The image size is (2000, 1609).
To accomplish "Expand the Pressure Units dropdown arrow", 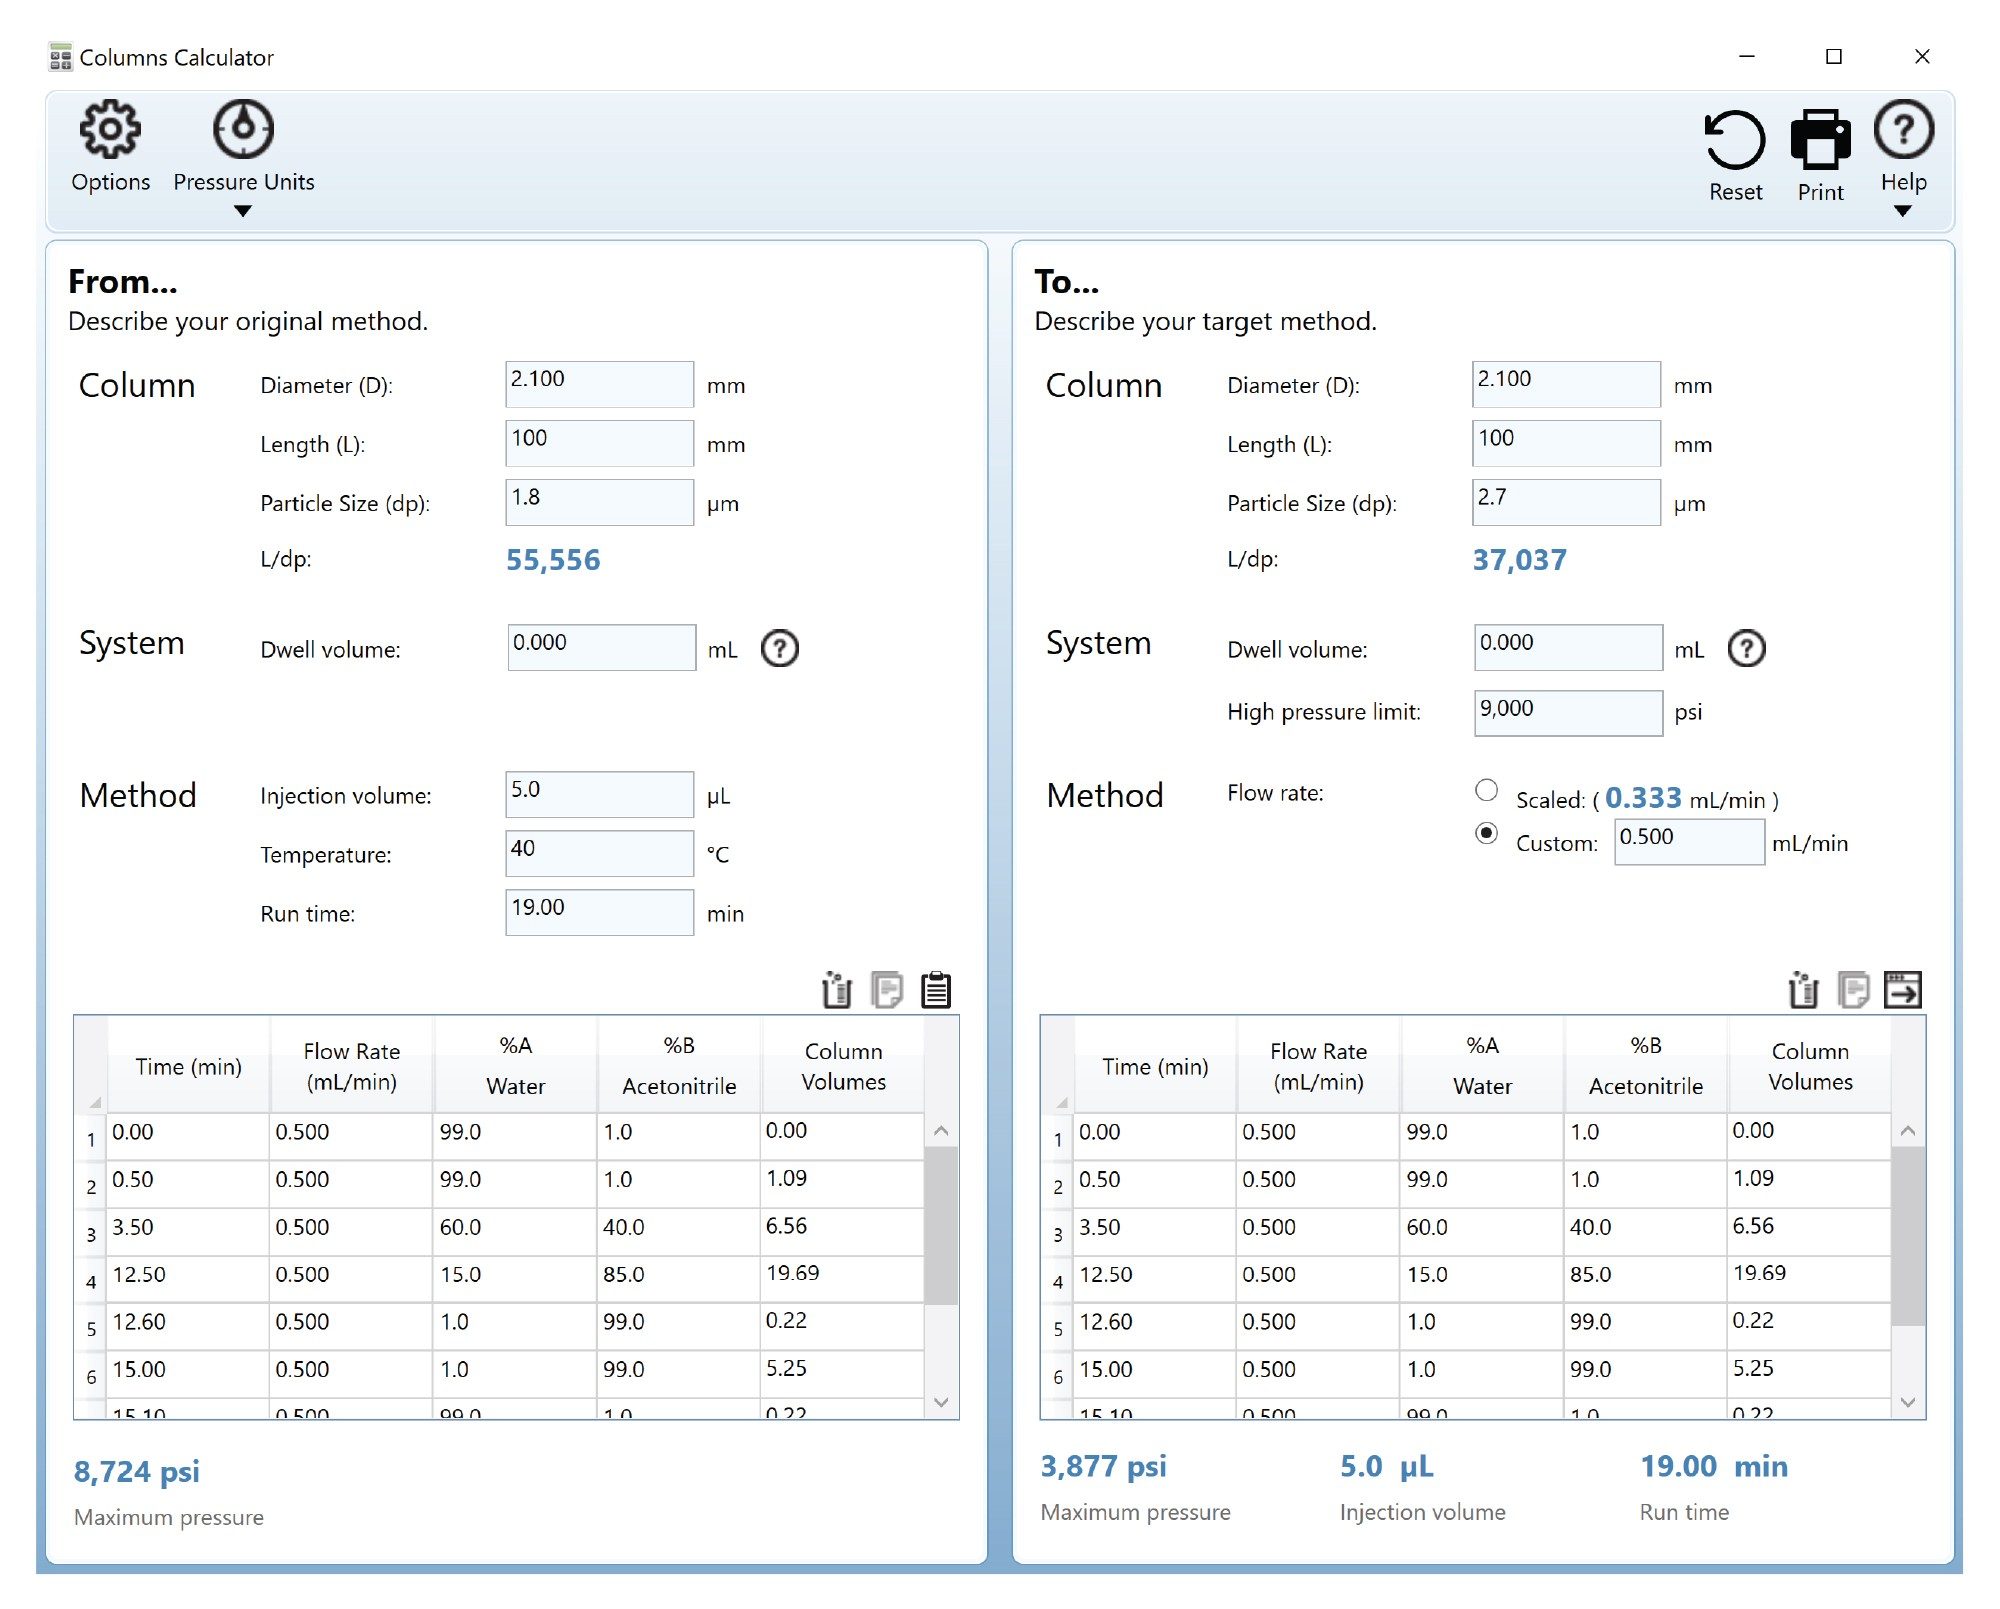I will coord(242,211).
